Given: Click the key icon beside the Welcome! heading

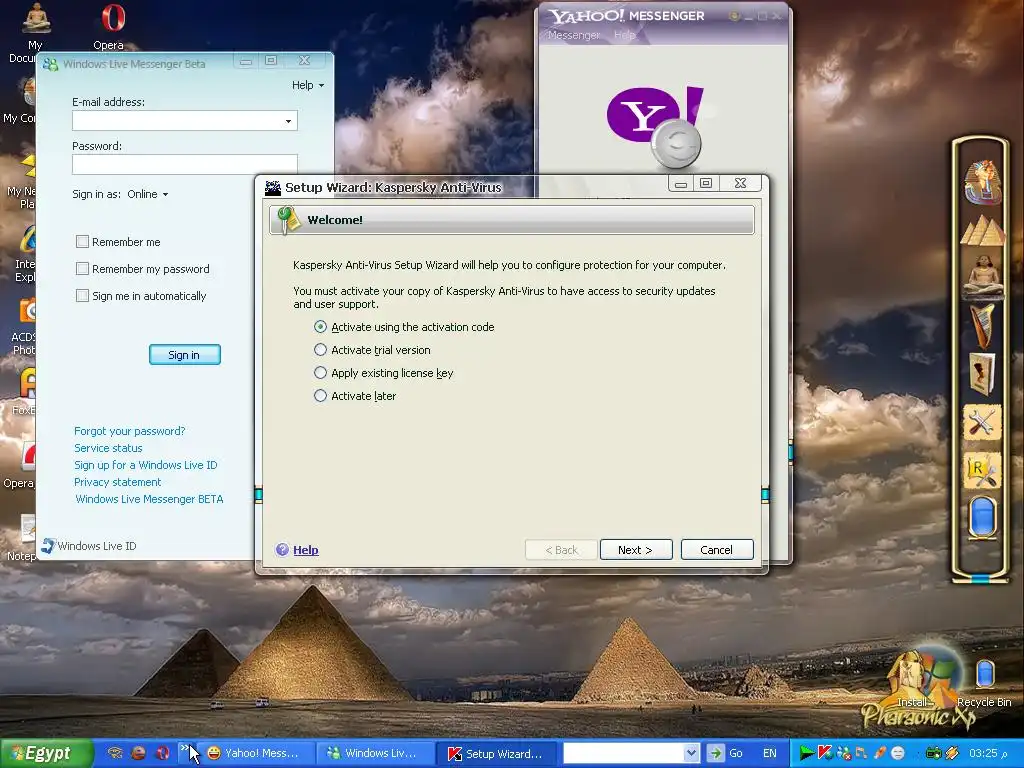Looking at the screenshot, I should coord(287,219).
